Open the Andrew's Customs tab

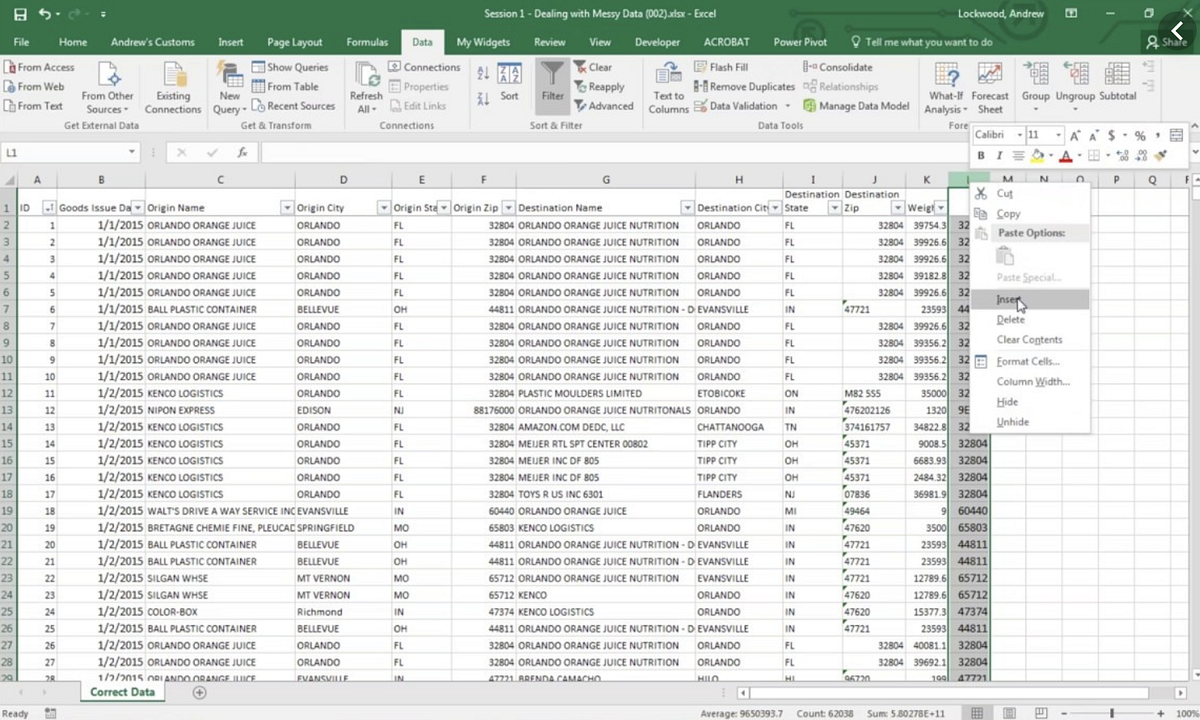click(153, 42)
